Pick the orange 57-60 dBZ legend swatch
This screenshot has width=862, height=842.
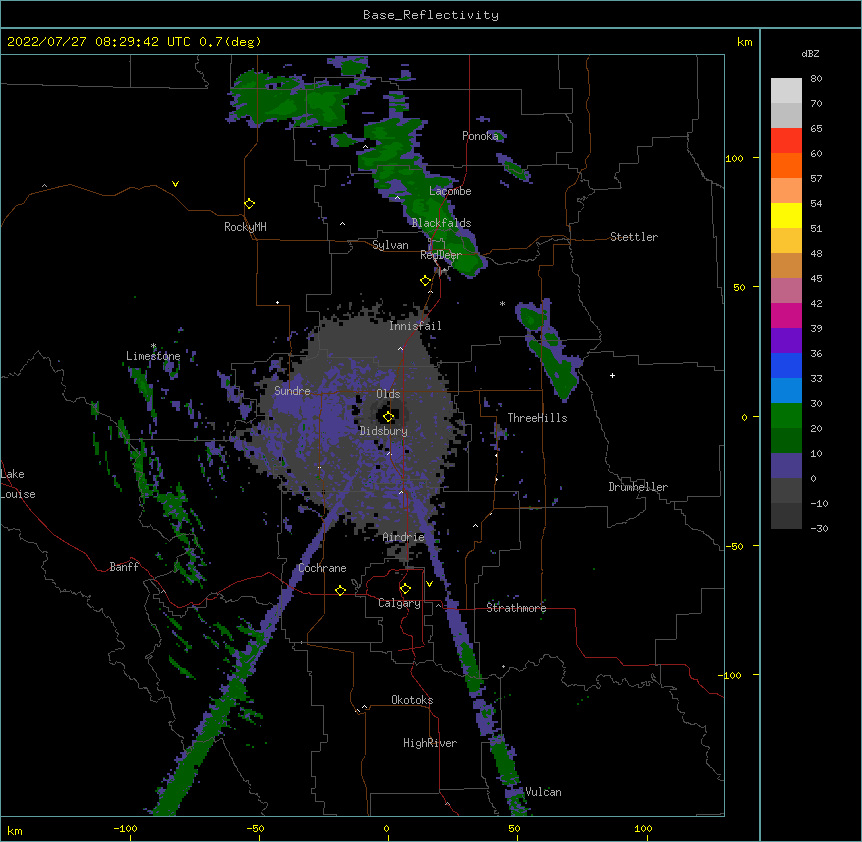(x=786, y=165)
